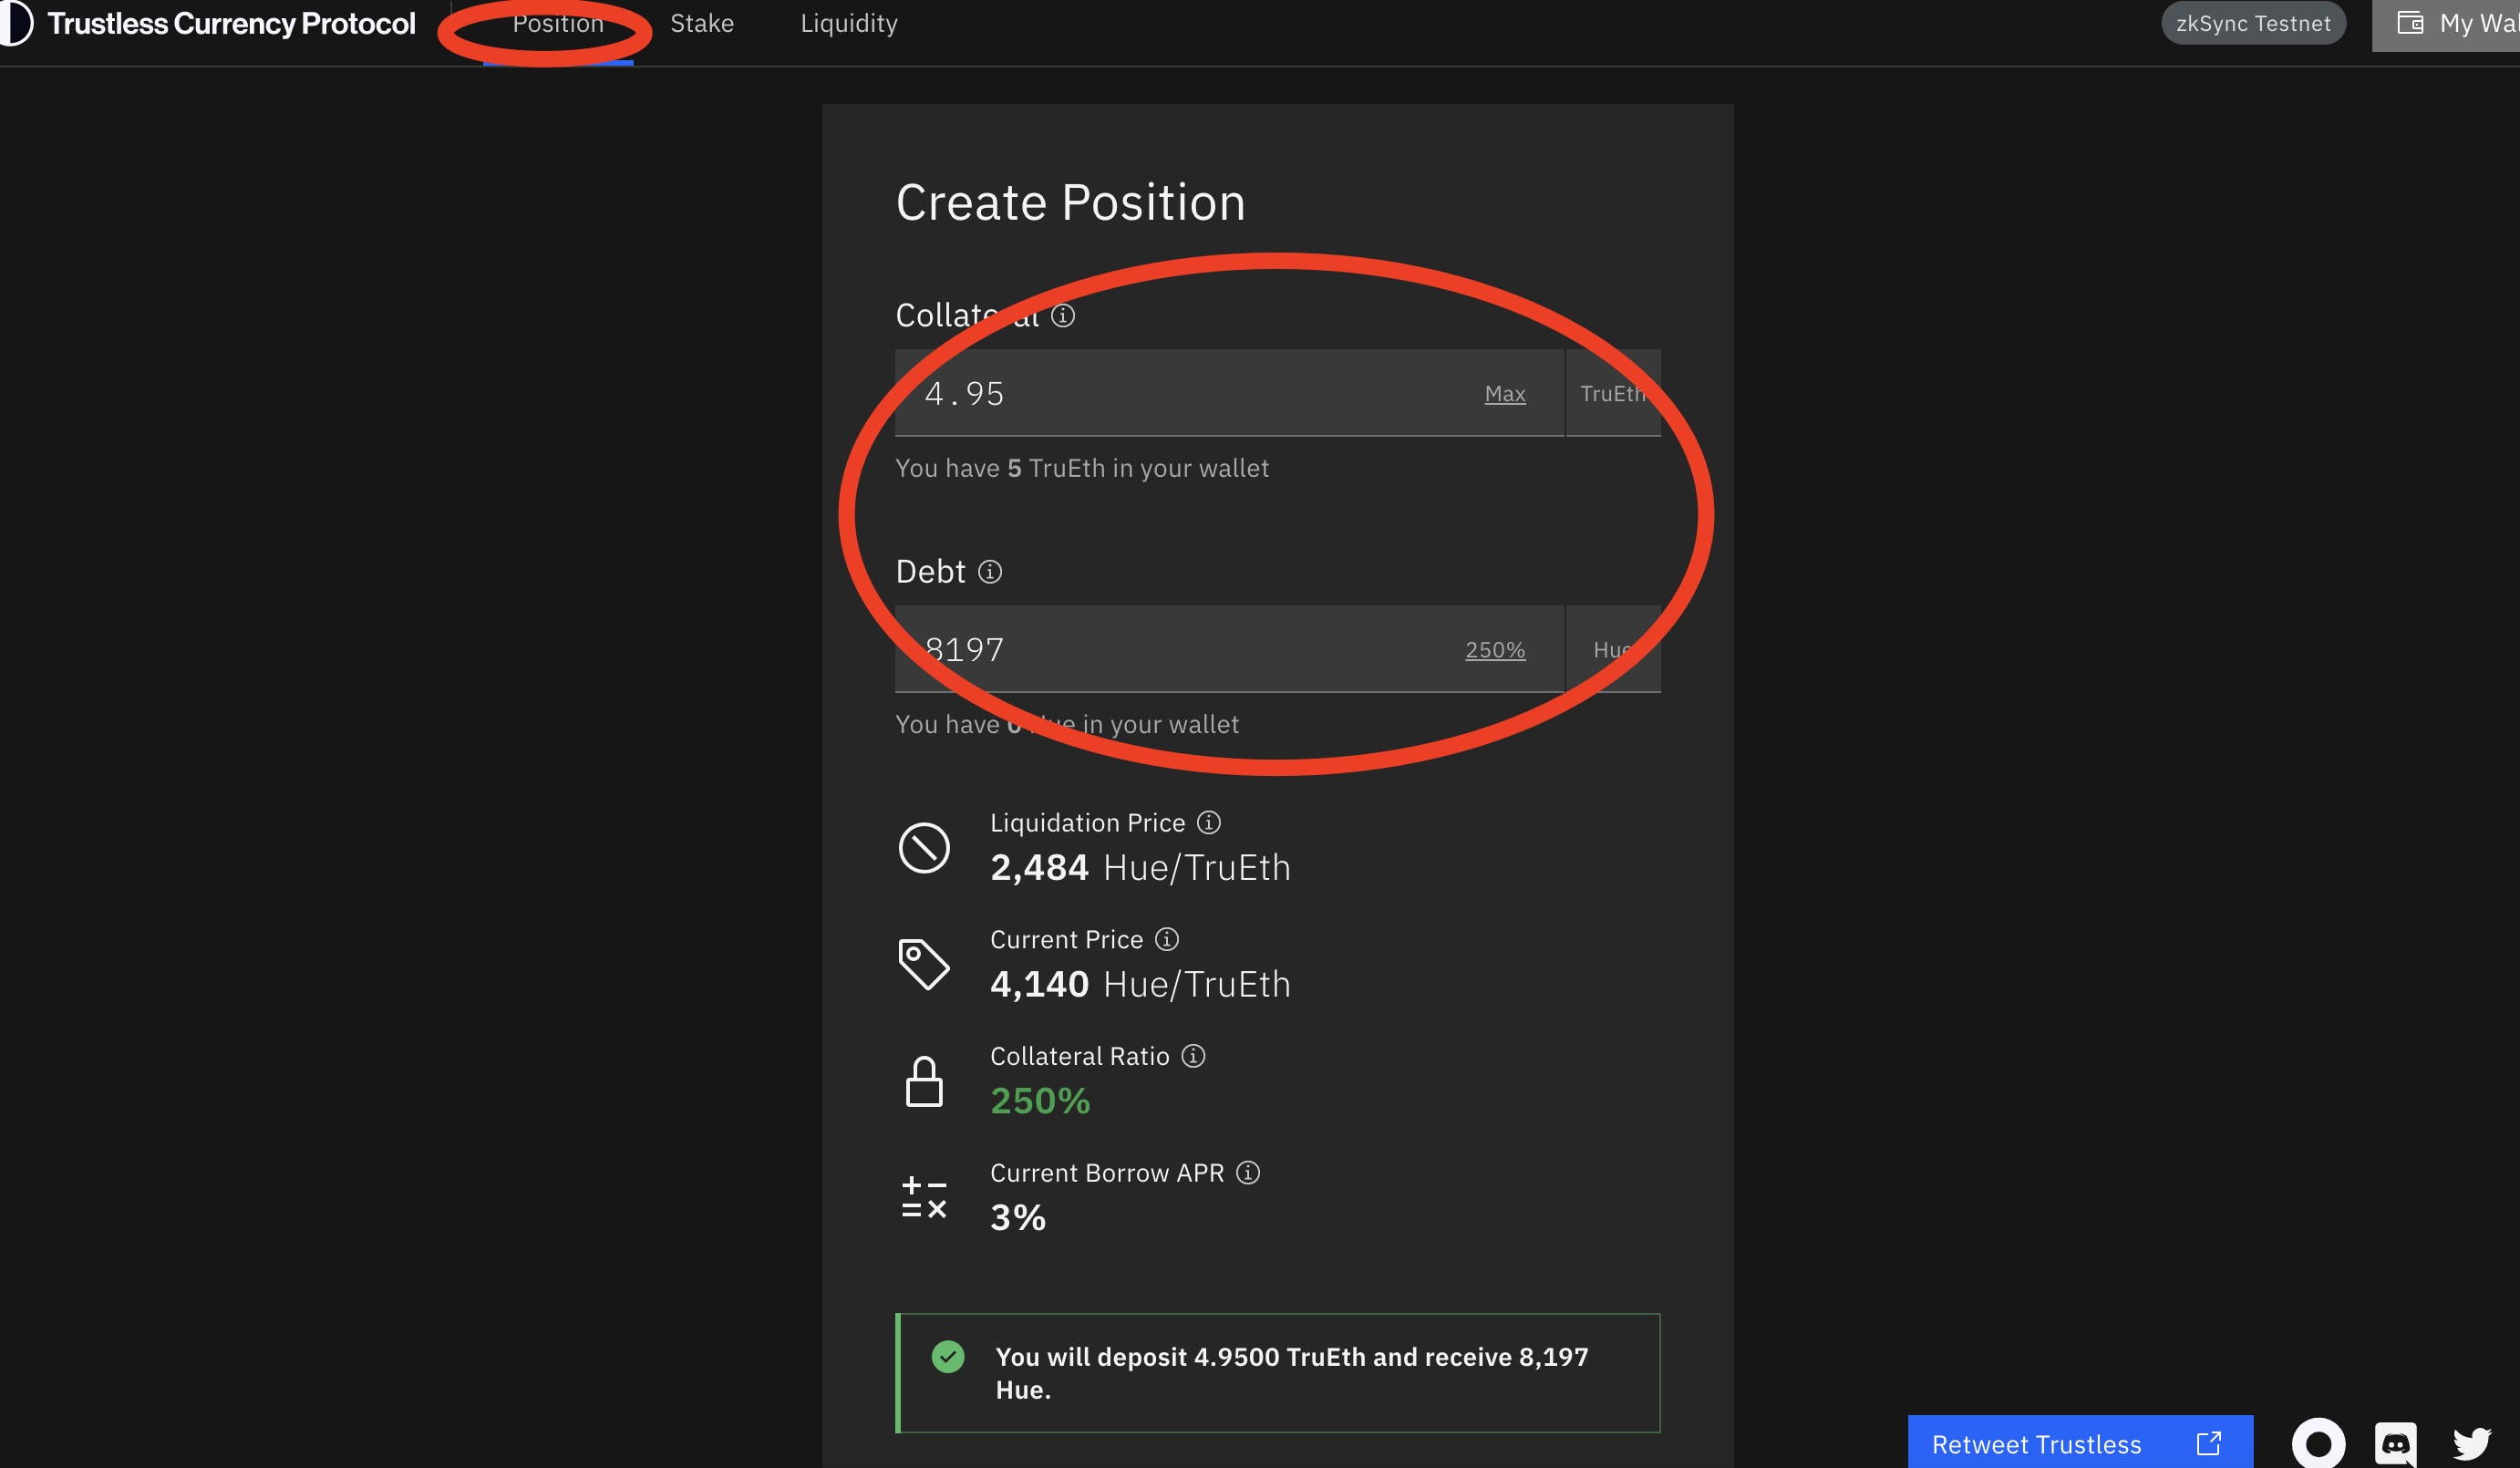The image size is (2520, 1468).
Task: Switch to the Position tab
Action: (x=558, y=24)
